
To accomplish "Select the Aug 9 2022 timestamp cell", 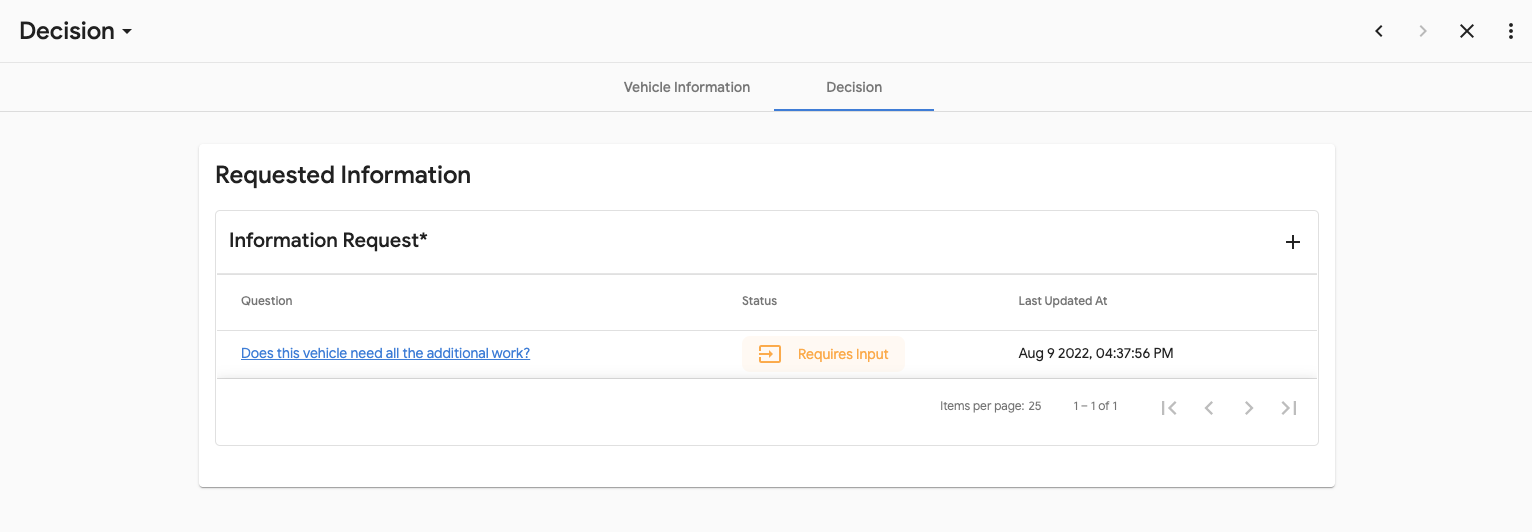I will tap(1095, 353).
